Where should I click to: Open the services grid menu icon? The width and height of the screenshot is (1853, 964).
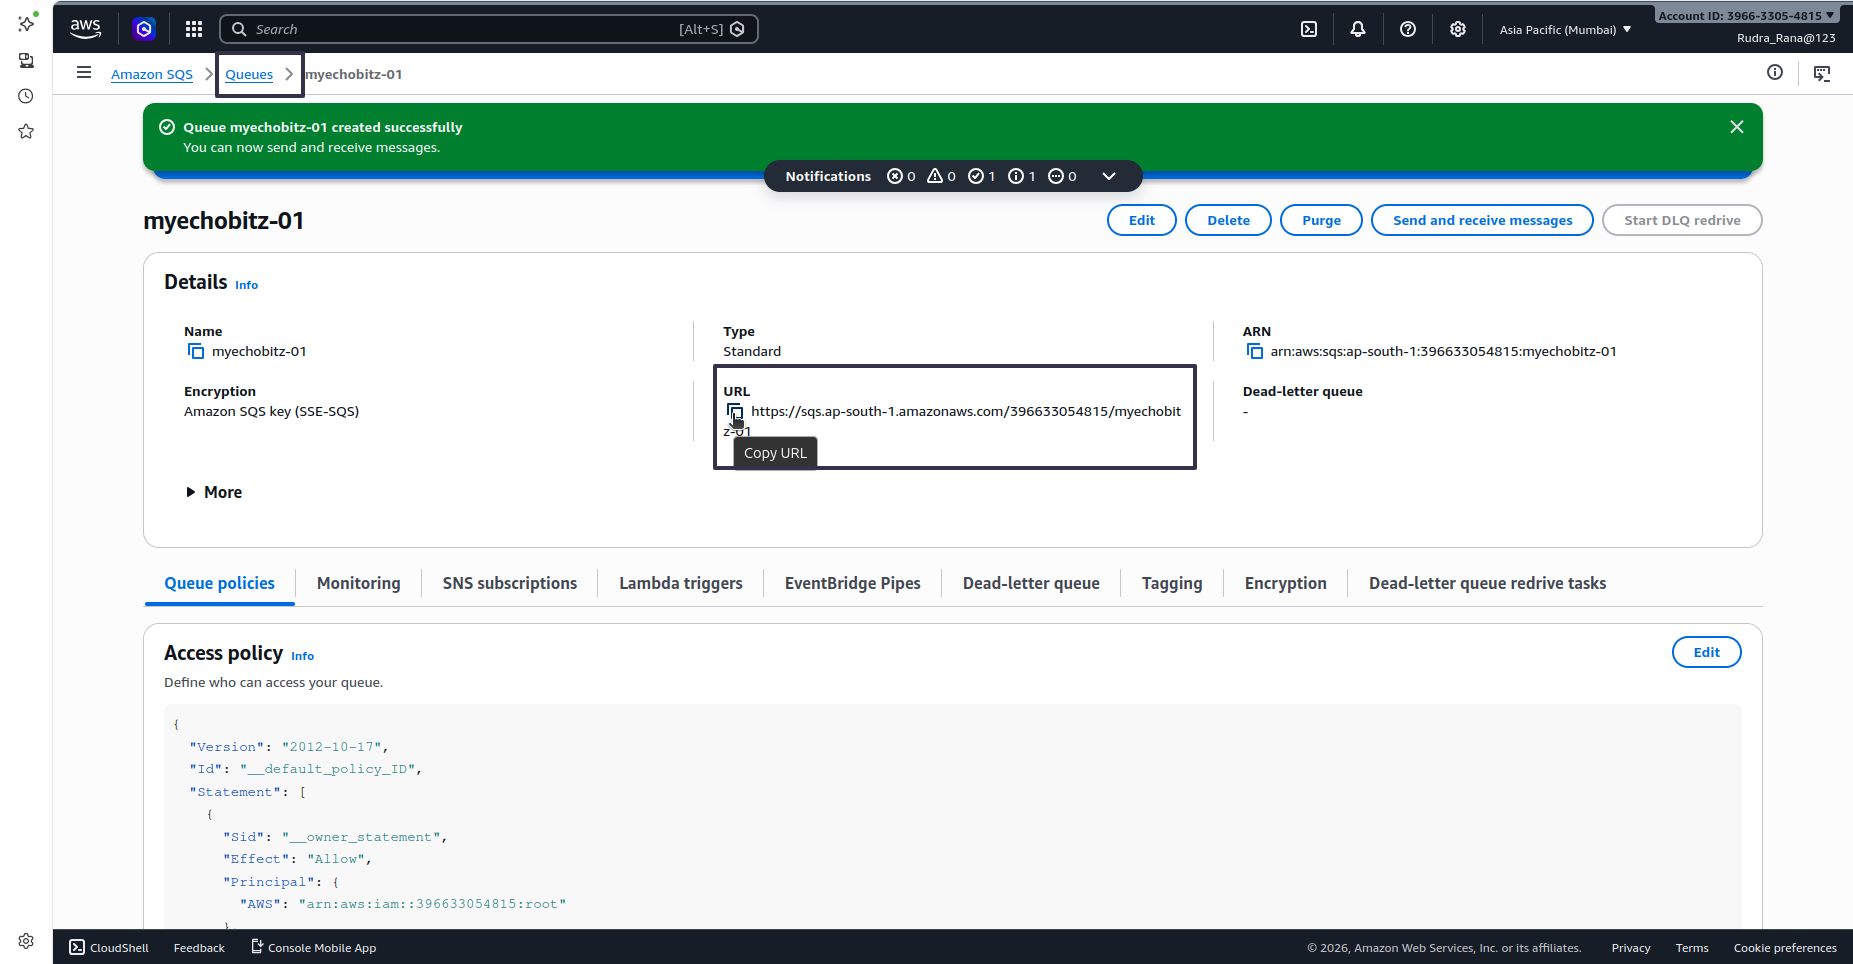pos(194,29)
